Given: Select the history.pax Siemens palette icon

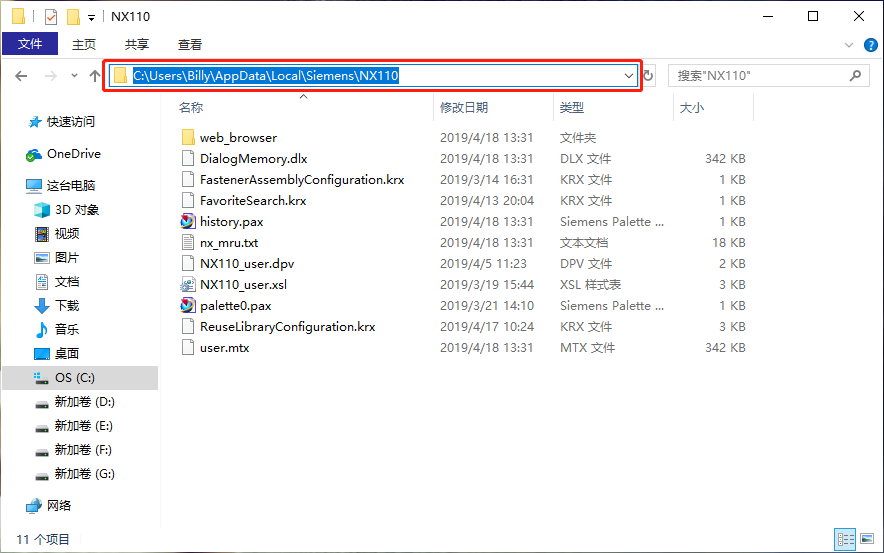Looking at the screenshot, I should [x=188, y=222].
